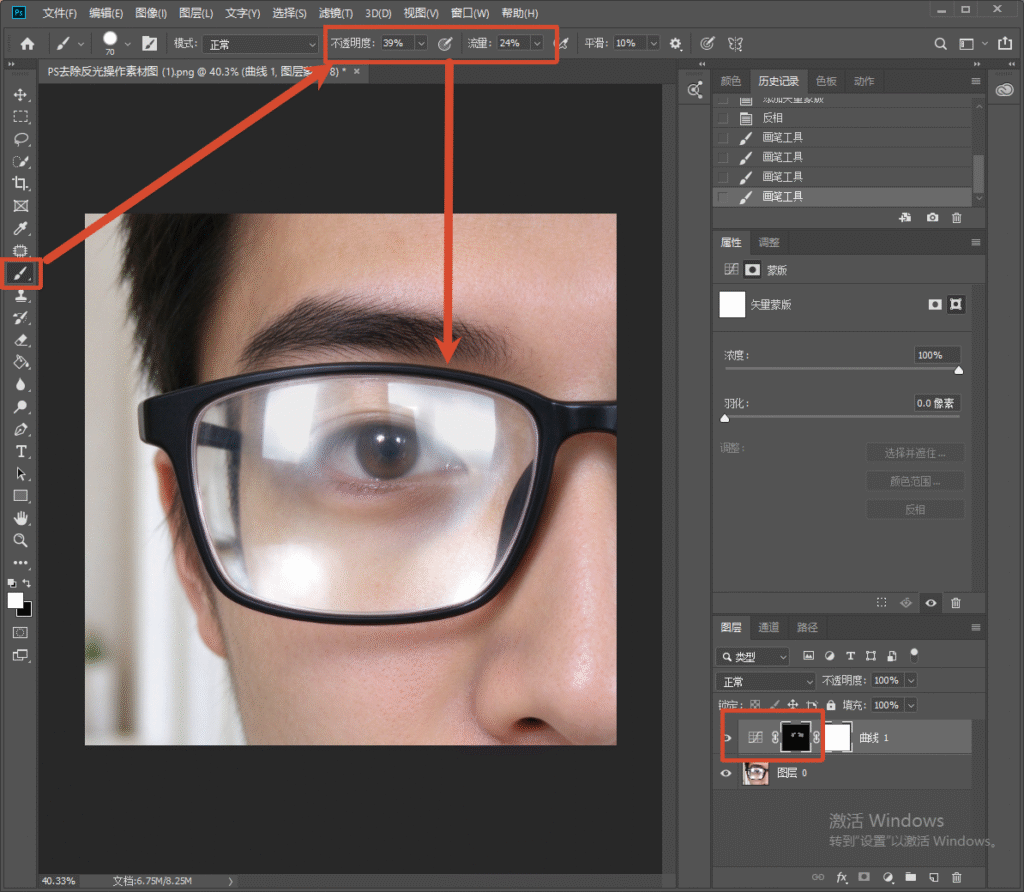Image resolution: width=1024 pixels, height=892 pixels.
Task: Expand the brush 不透明度 dropdown arrow
Action: point(421,44)
